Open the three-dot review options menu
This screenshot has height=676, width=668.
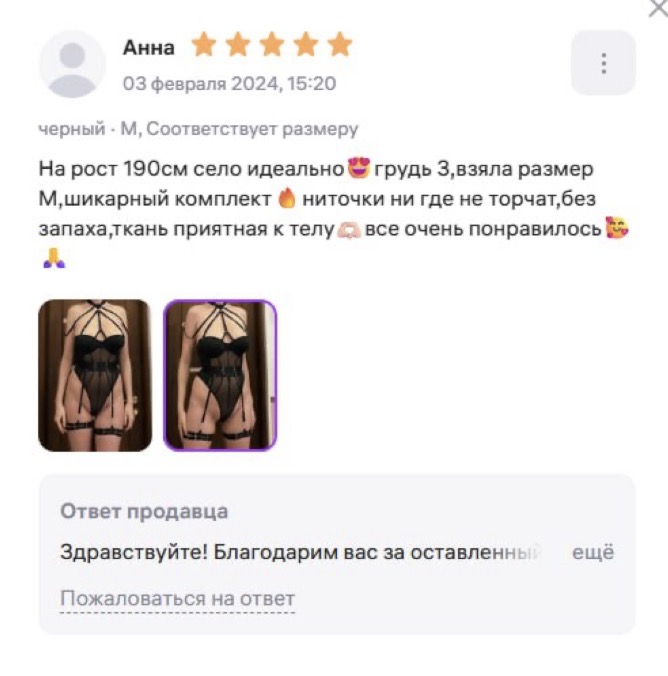pos(603,63)
